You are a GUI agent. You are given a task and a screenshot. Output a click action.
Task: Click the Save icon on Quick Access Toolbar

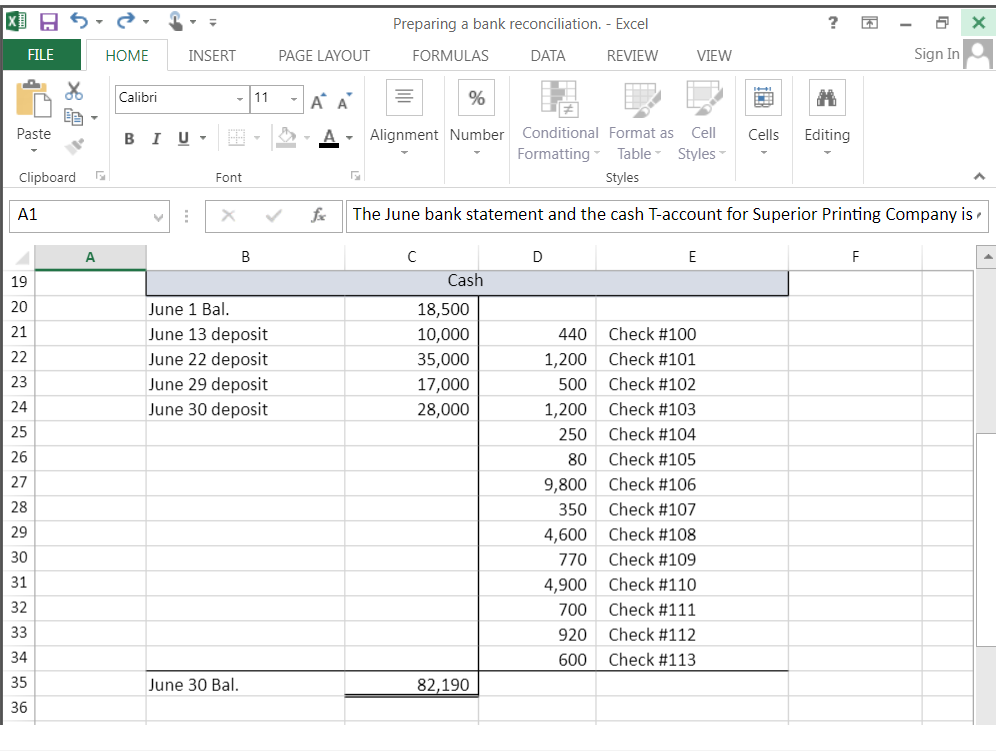tap(51, 19)
